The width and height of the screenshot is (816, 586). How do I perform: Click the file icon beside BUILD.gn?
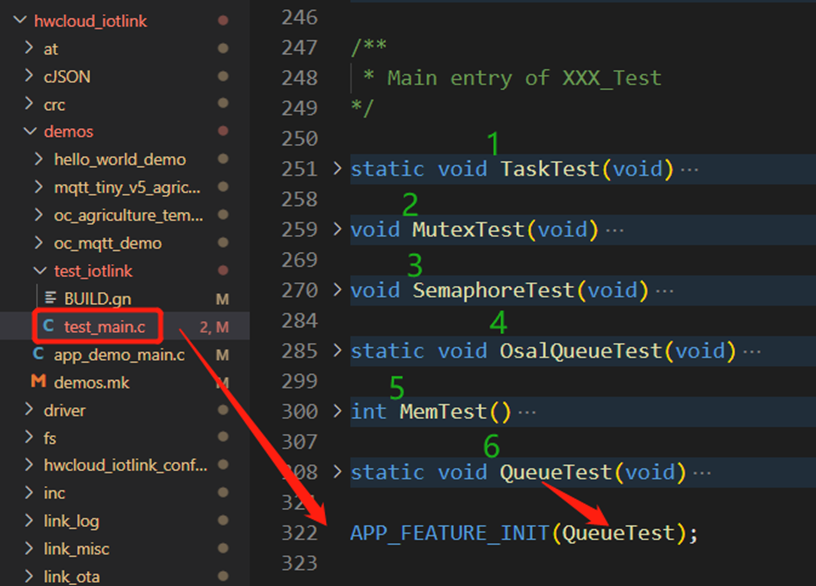click(50, 299)
